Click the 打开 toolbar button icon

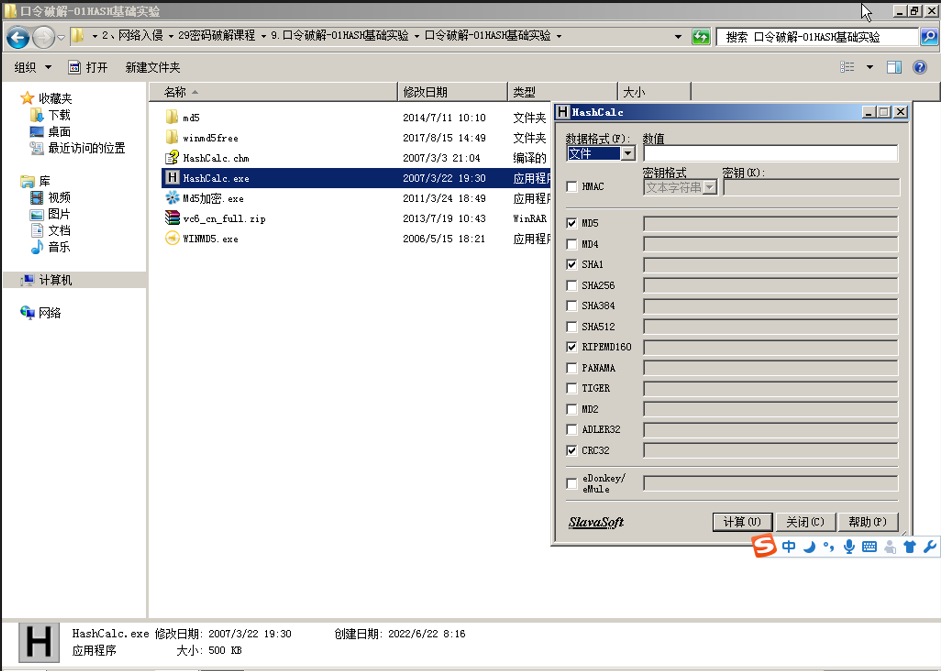coord(74,67)
